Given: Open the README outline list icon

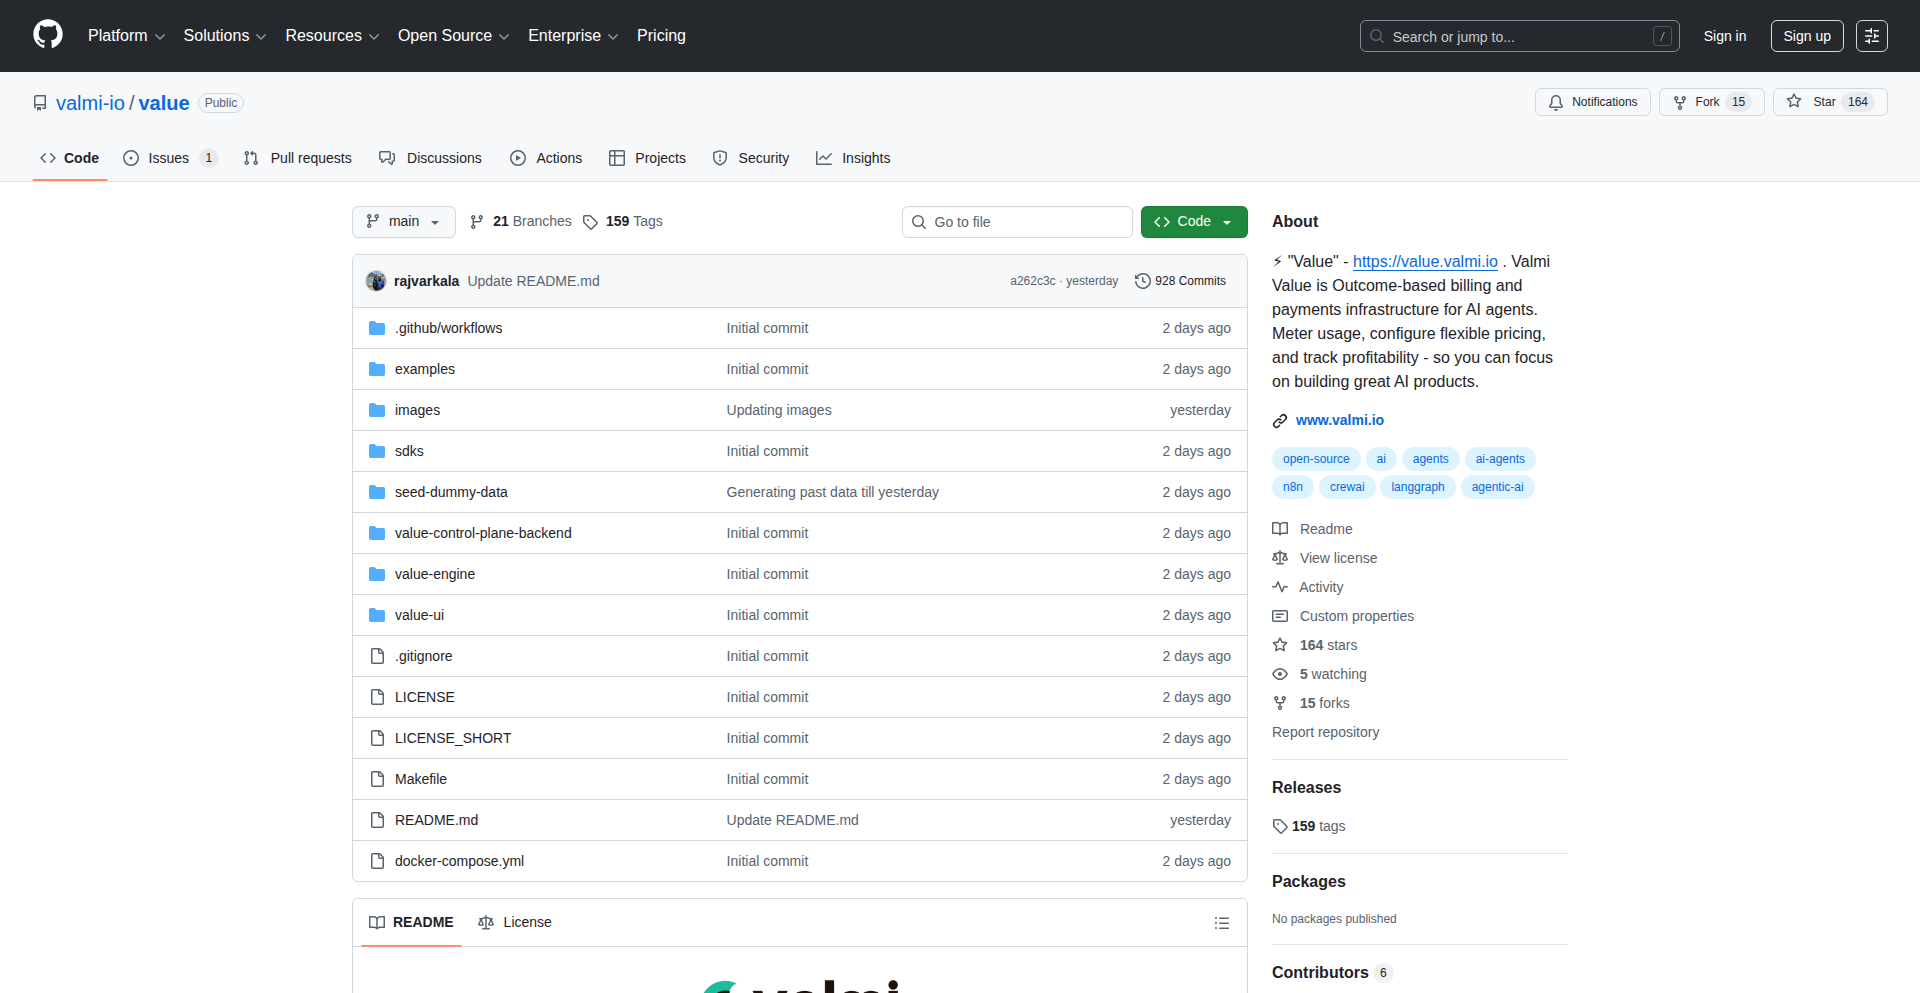Looking at the screenshot, I should pyautogui.click(x=1221, y=923).
